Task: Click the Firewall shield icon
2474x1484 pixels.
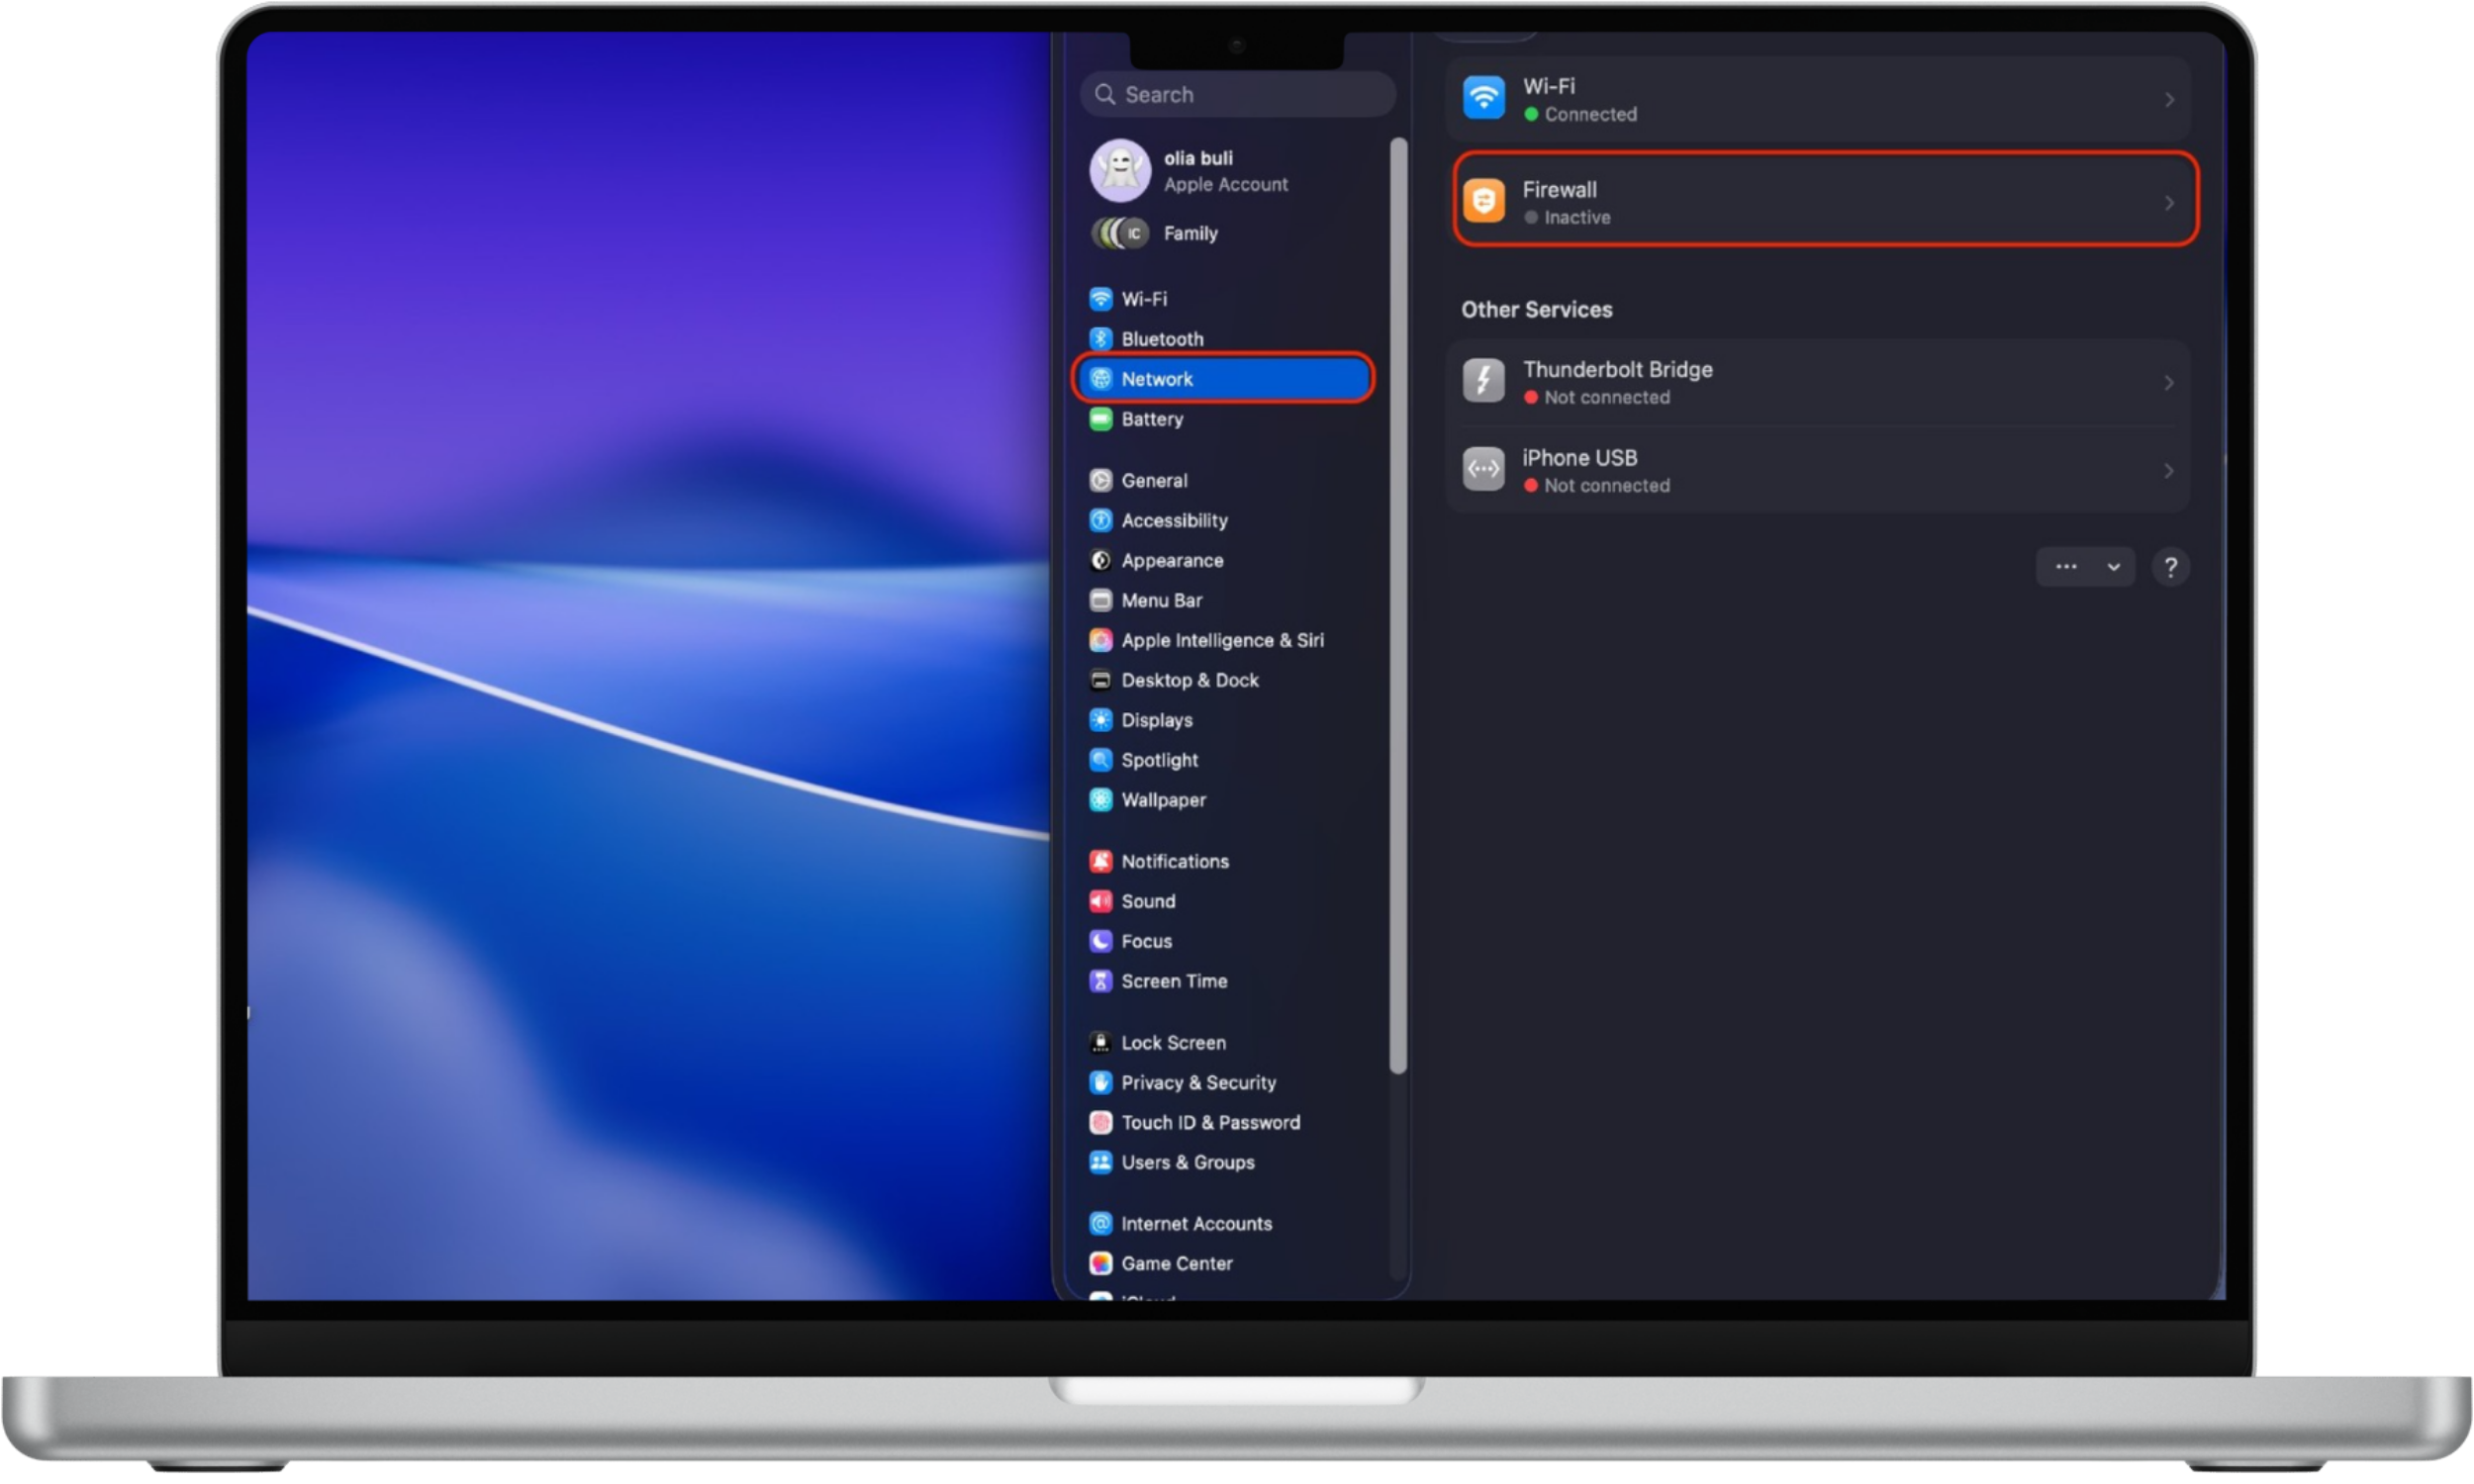Action: pyautogui.click(x=1484, y=200)
